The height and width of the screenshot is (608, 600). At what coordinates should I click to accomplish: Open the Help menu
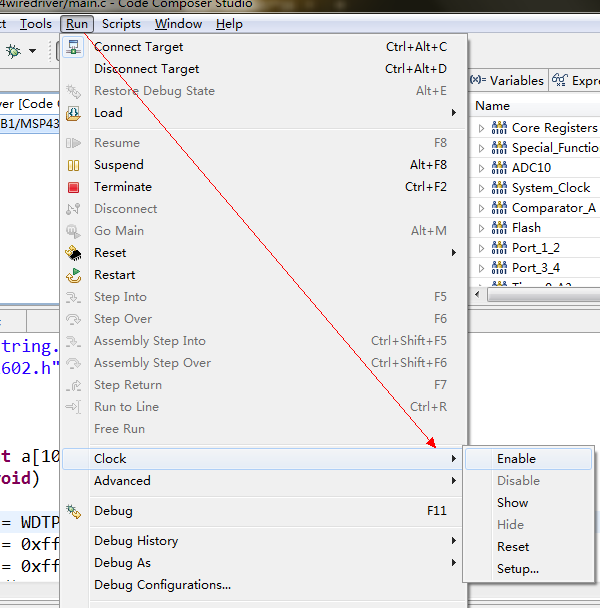[229, 24]
